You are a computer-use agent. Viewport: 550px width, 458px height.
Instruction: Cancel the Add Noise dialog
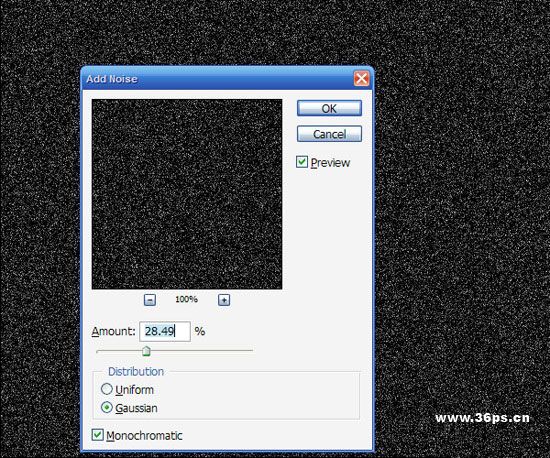pos(329,134)
